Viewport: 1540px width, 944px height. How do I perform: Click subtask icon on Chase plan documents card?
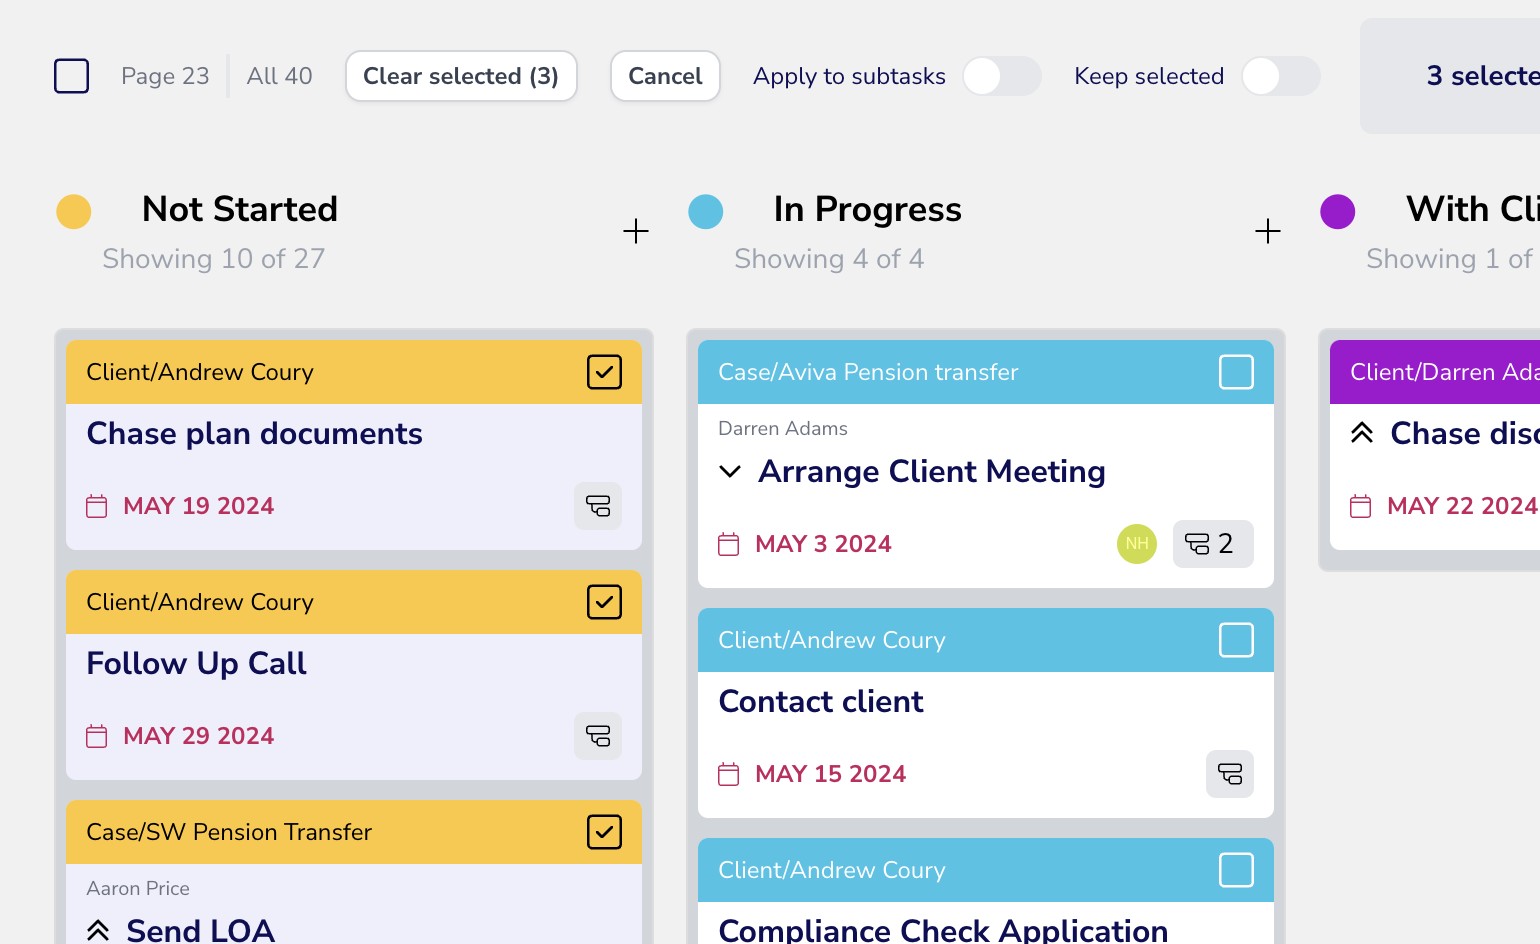pyautogui.click(x=598, y=506)
